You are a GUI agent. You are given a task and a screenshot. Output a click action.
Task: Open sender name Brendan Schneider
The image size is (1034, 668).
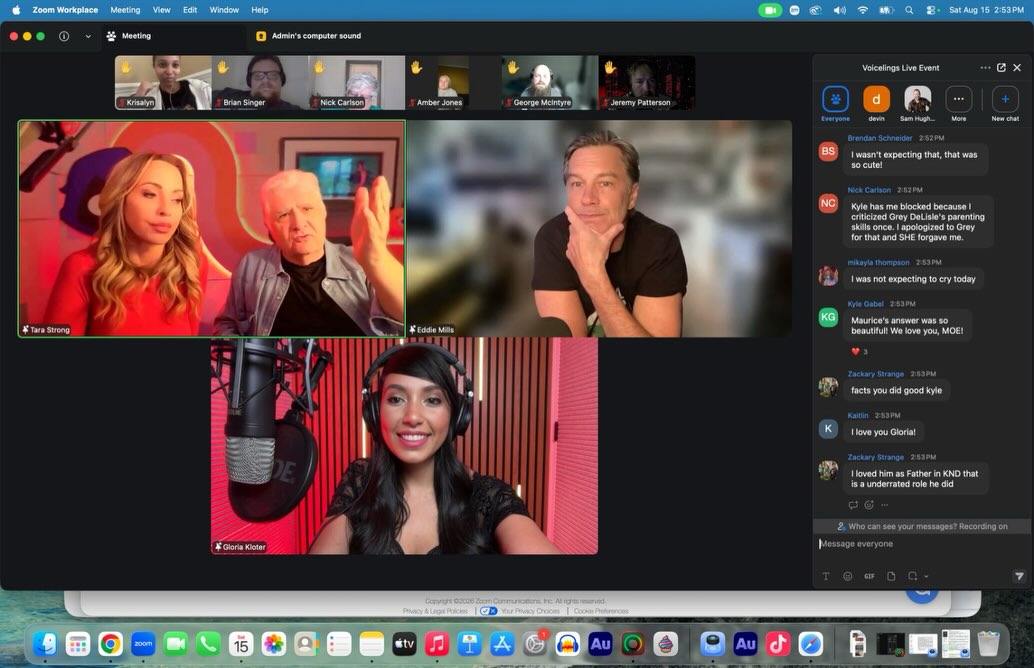880,138
